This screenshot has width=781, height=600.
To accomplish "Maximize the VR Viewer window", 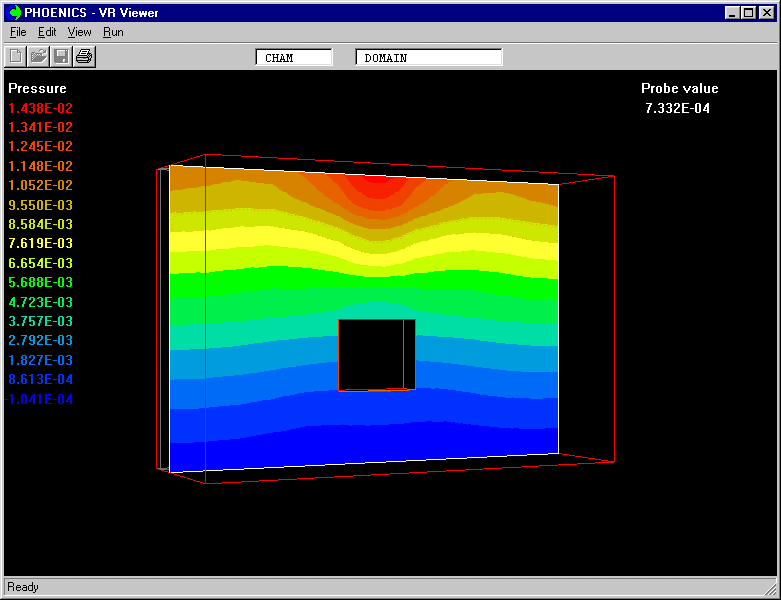I will 748,13.
